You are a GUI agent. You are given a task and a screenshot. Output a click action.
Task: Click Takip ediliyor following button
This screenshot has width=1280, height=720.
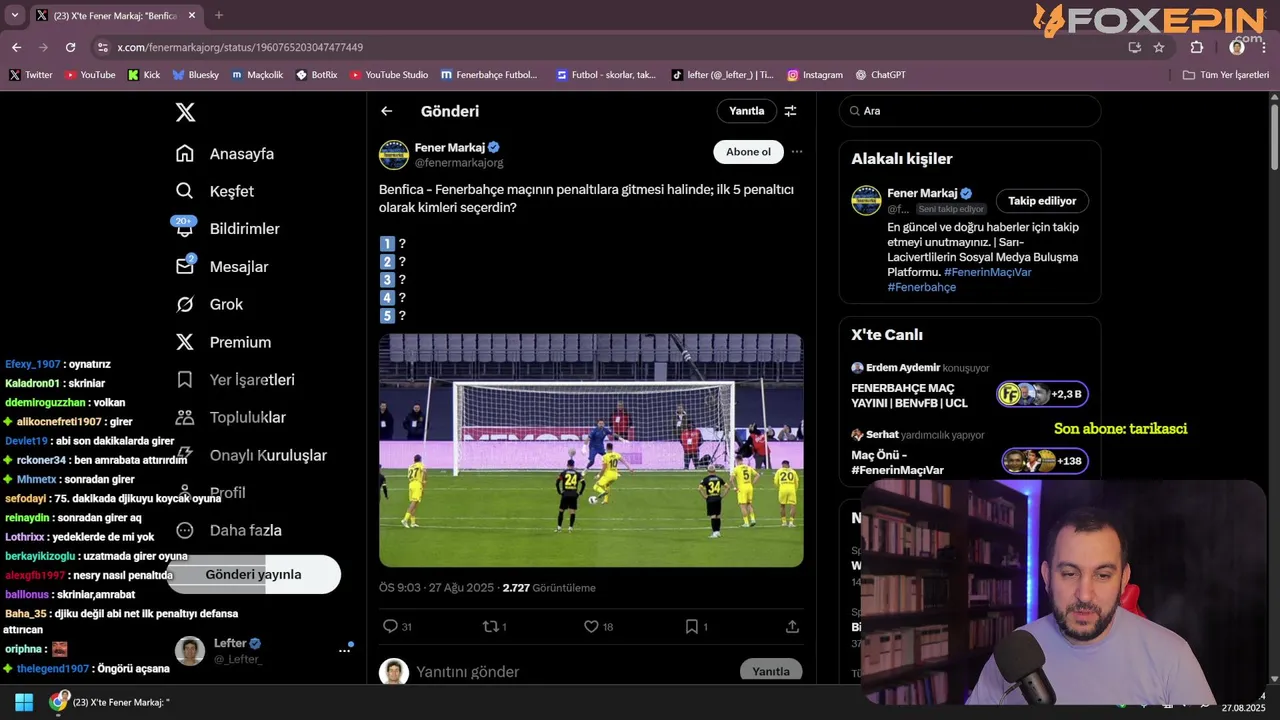click(1042, 201)
